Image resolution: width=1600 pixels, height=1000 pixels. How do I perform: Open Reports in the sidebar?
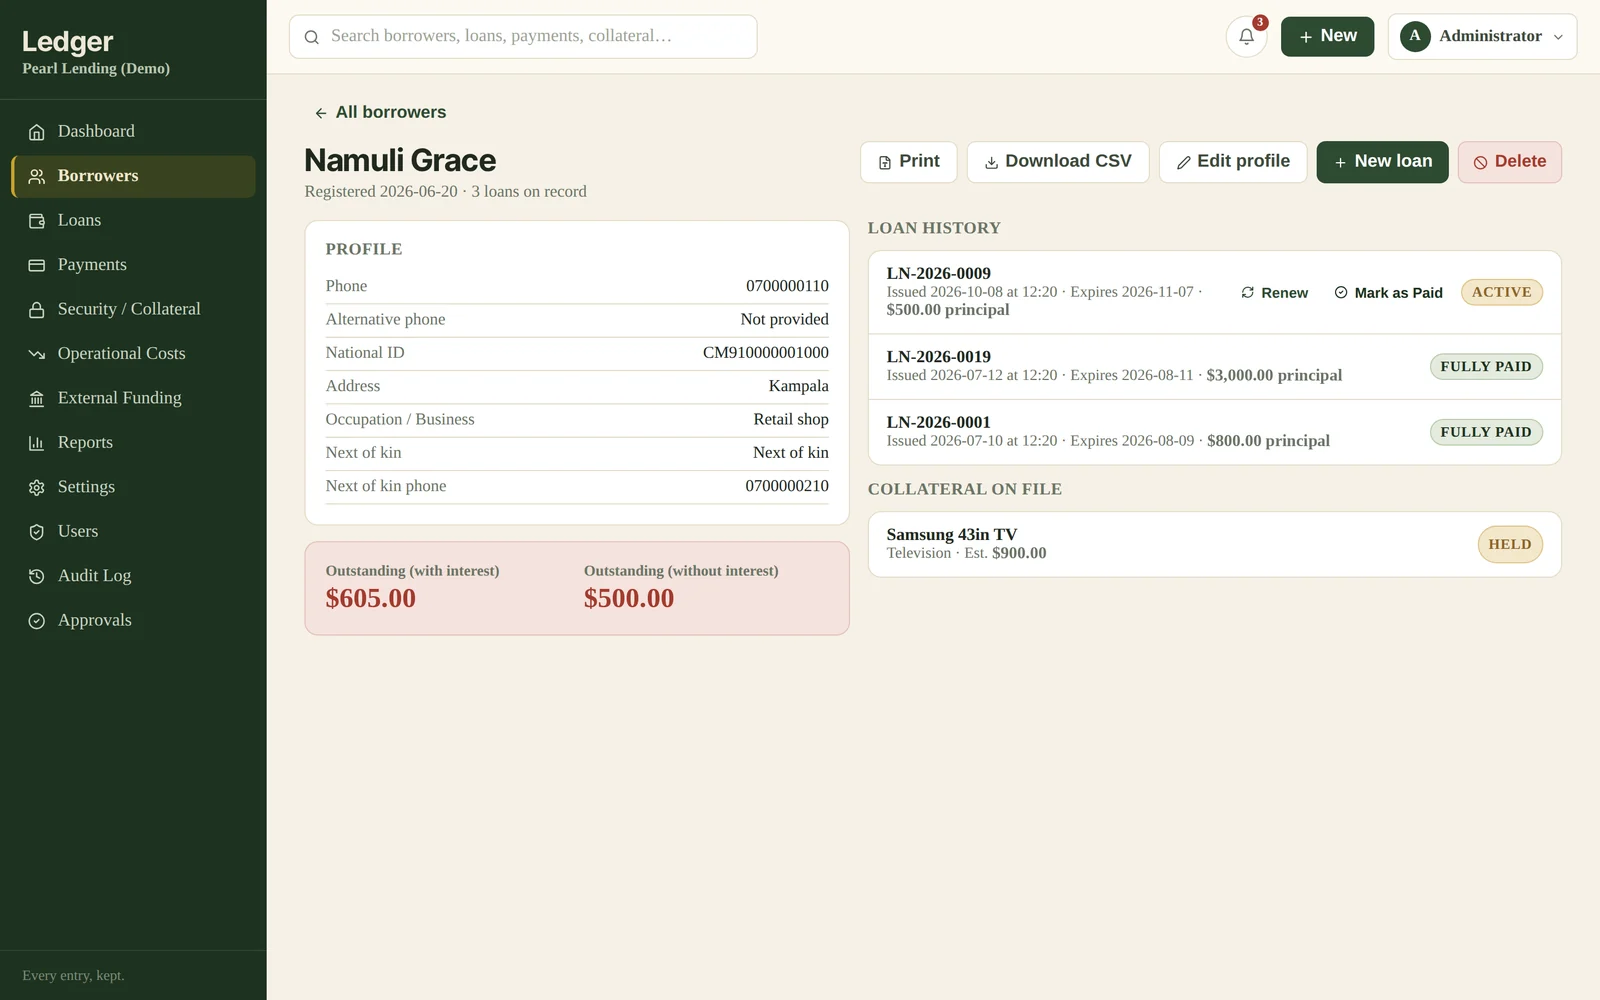133,443
